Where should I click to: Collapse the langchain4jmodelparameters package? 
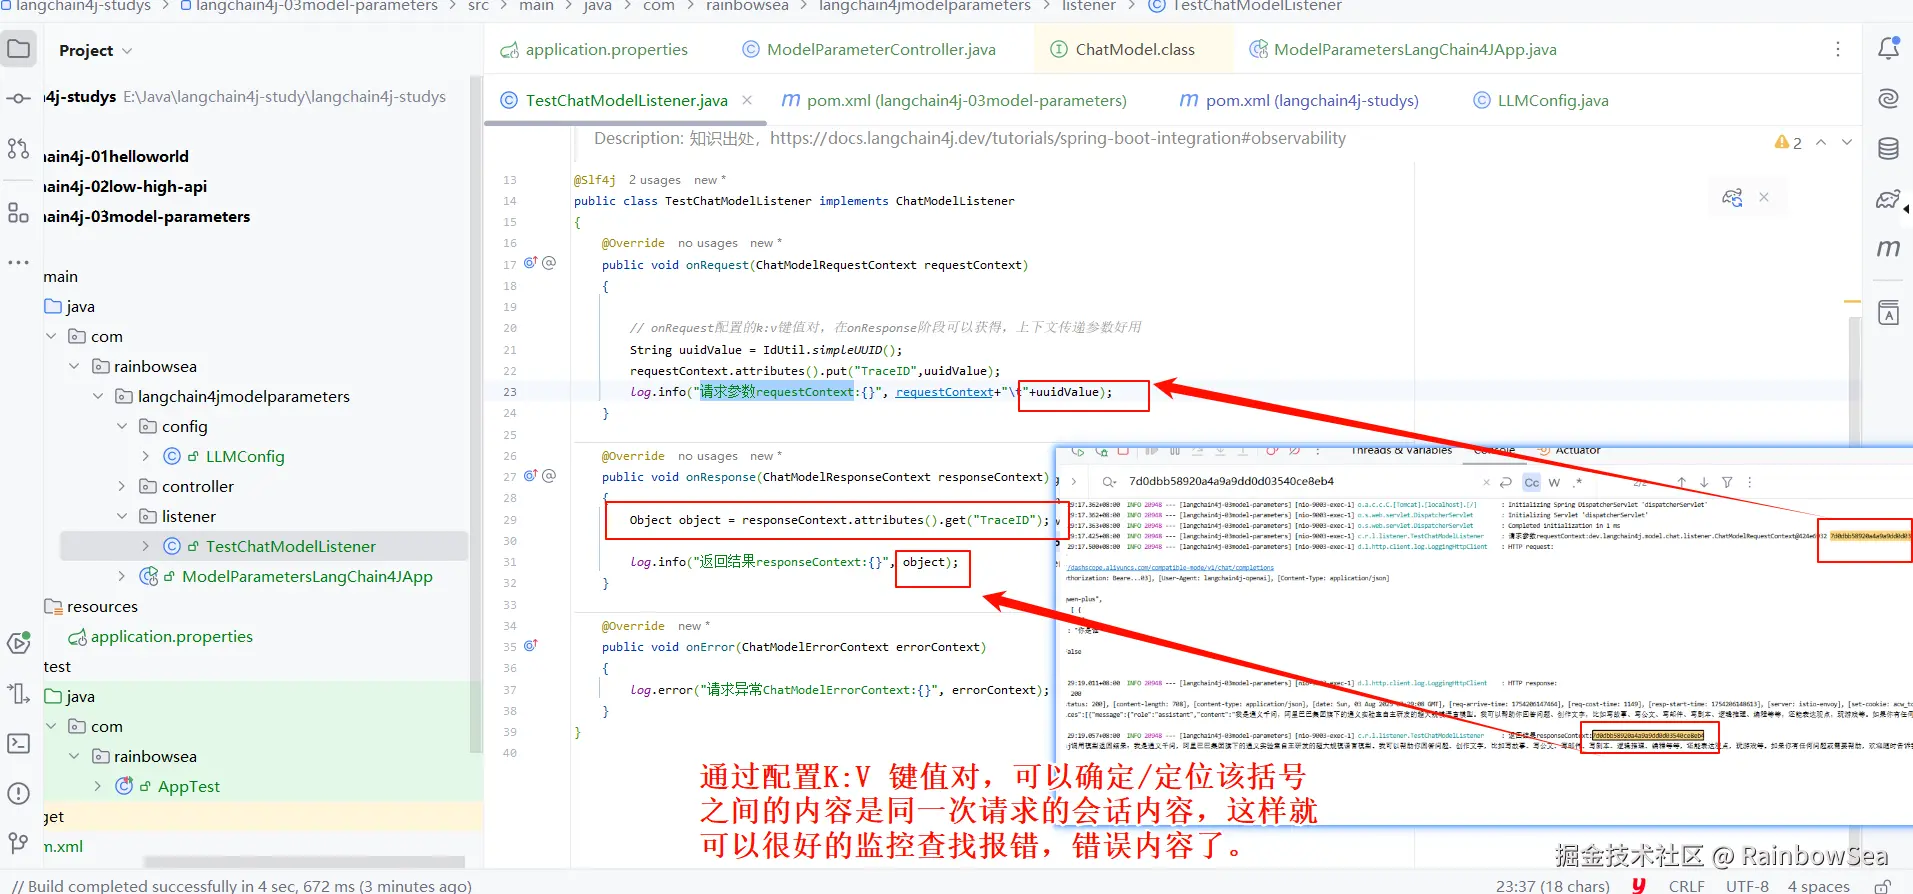pyautogui.click(x=98, y=396)
